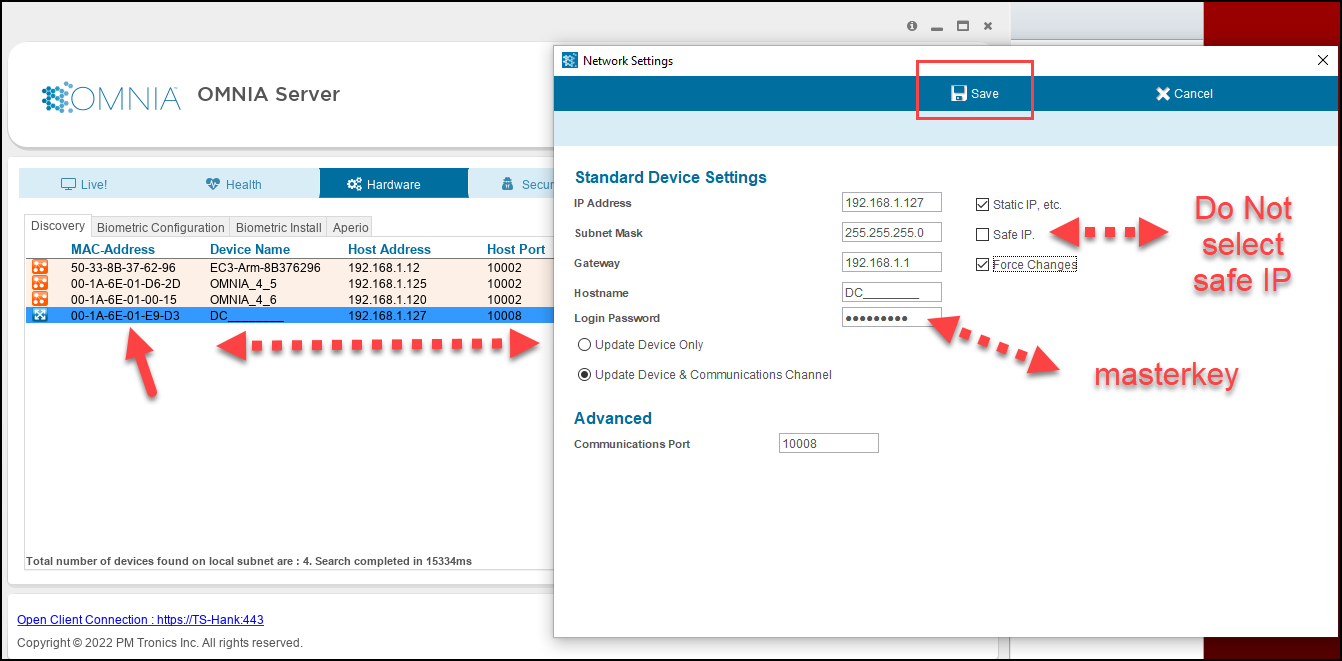Viewport: 1342px width, 661px height.
Task: Click the Host Address column header
Action: point(389,249)
